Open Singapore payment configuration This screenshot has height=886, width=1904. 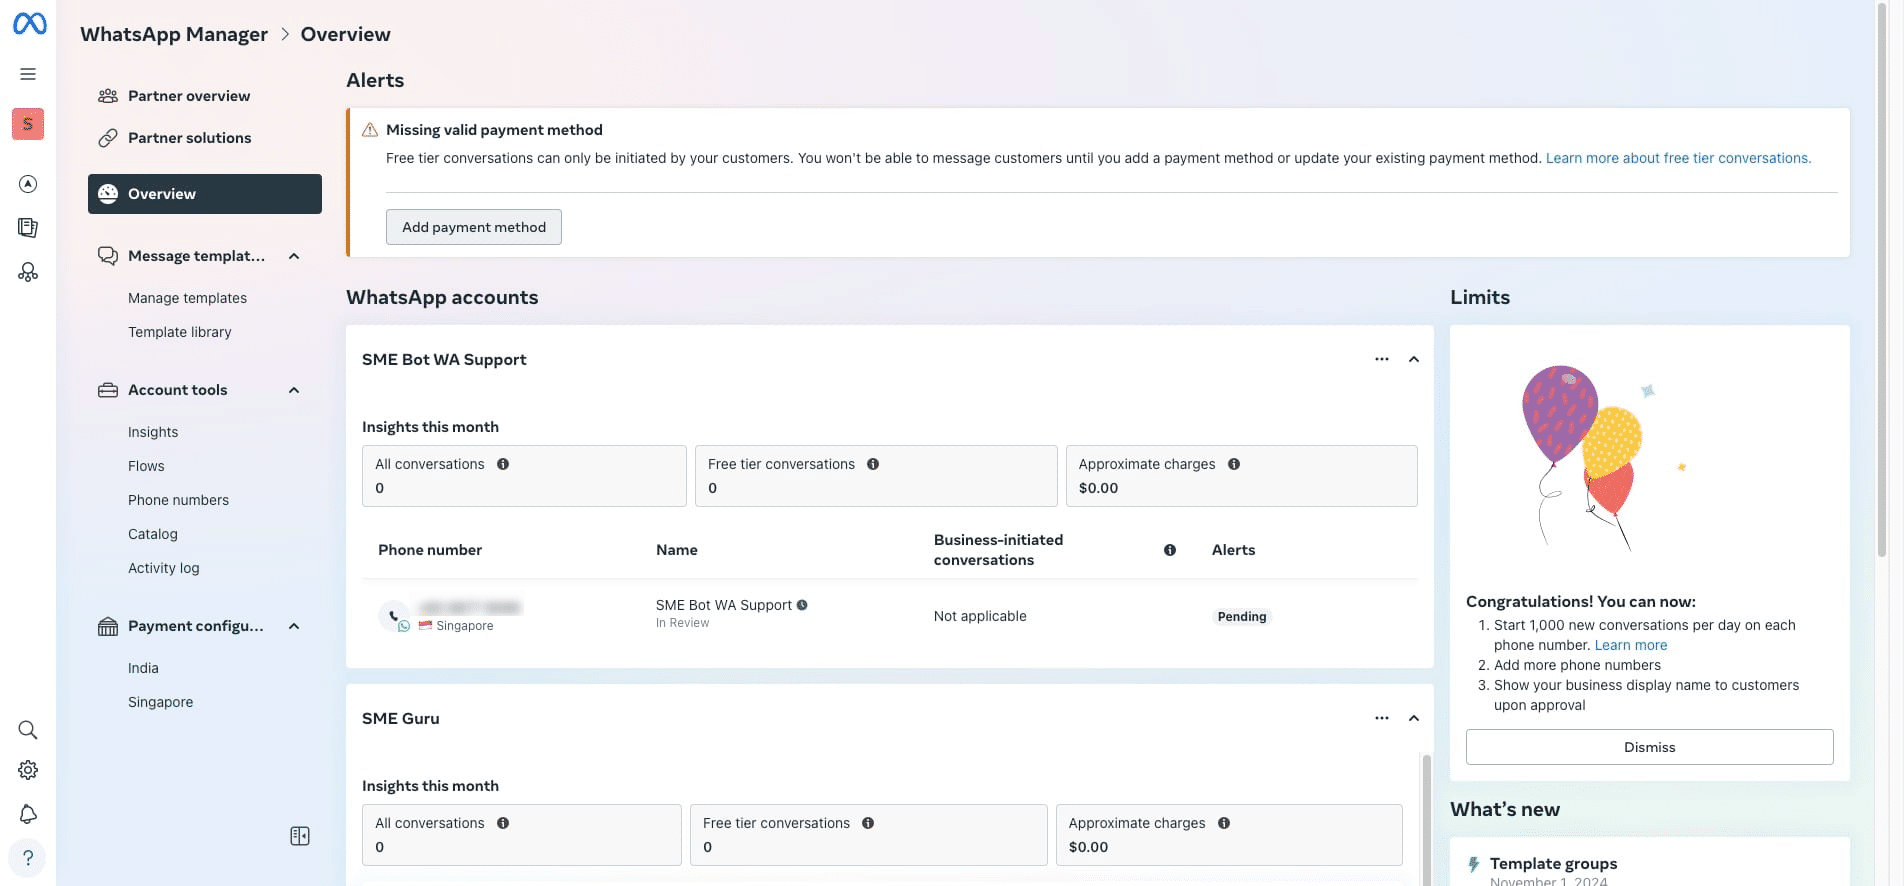[x=161, y=702]
